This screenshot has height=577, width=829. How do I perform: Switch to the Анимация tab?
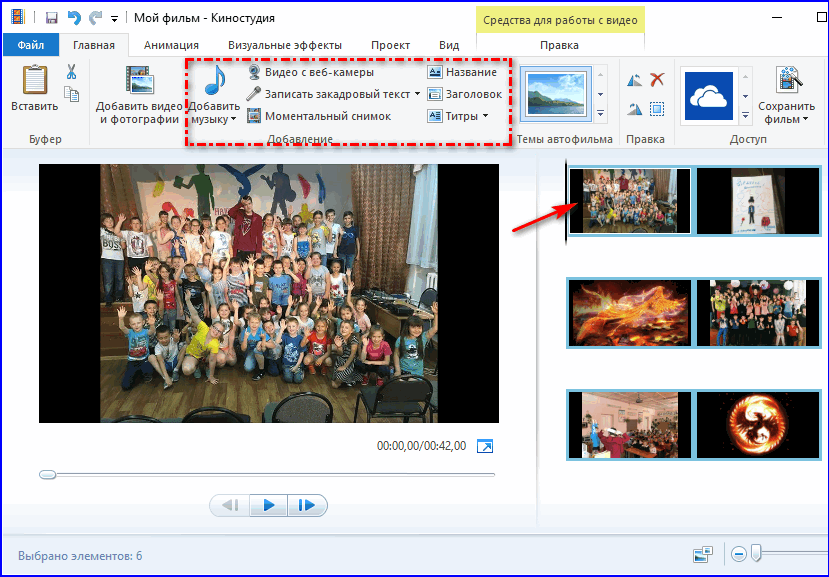pos(171,45)
